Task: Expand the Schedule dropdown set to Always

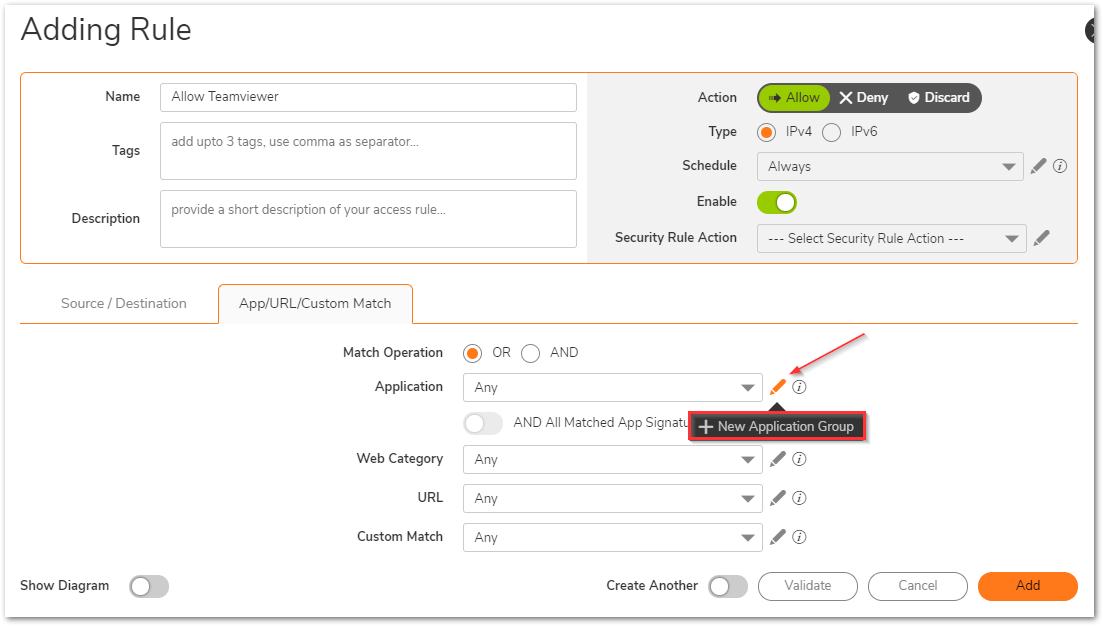Action: click(x=889, y=167)
